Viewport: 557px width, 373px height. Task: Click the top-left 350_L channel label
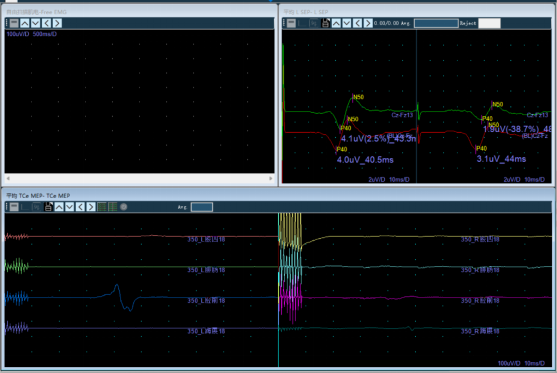[206, 239]
